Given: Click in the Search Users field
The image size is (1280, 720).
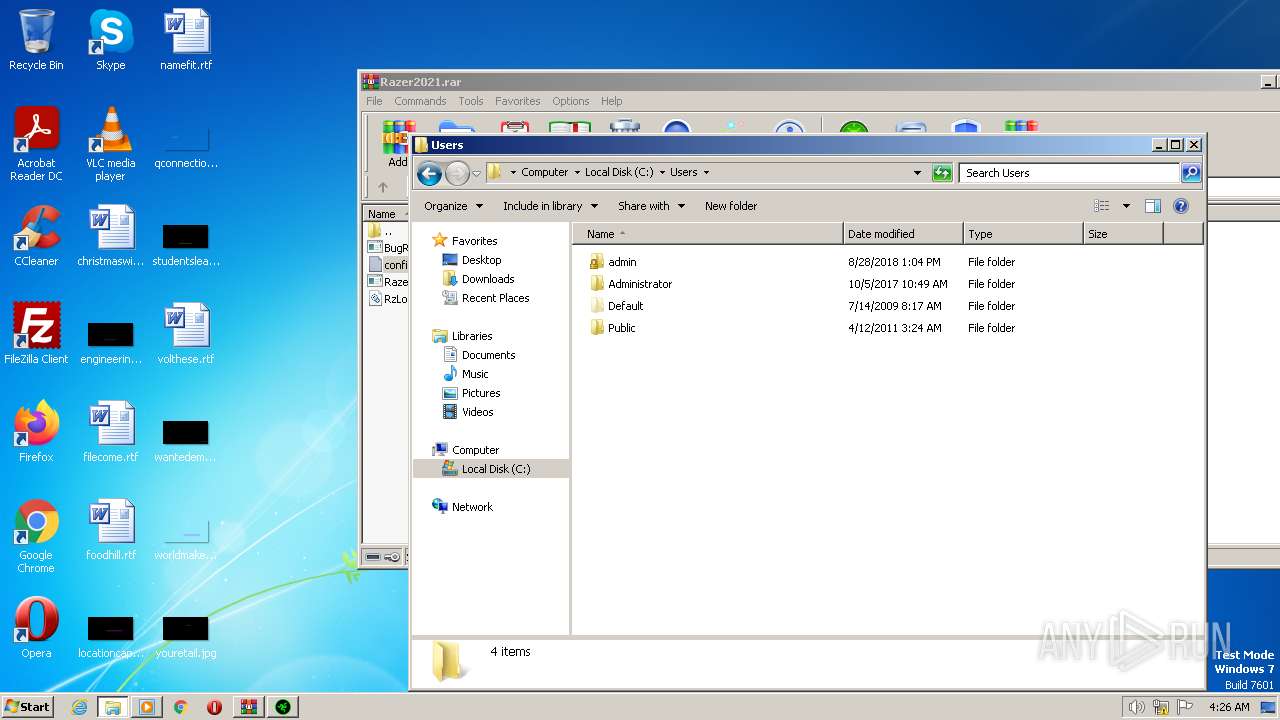Looking at the screenshot, I should coord(1068,173).
